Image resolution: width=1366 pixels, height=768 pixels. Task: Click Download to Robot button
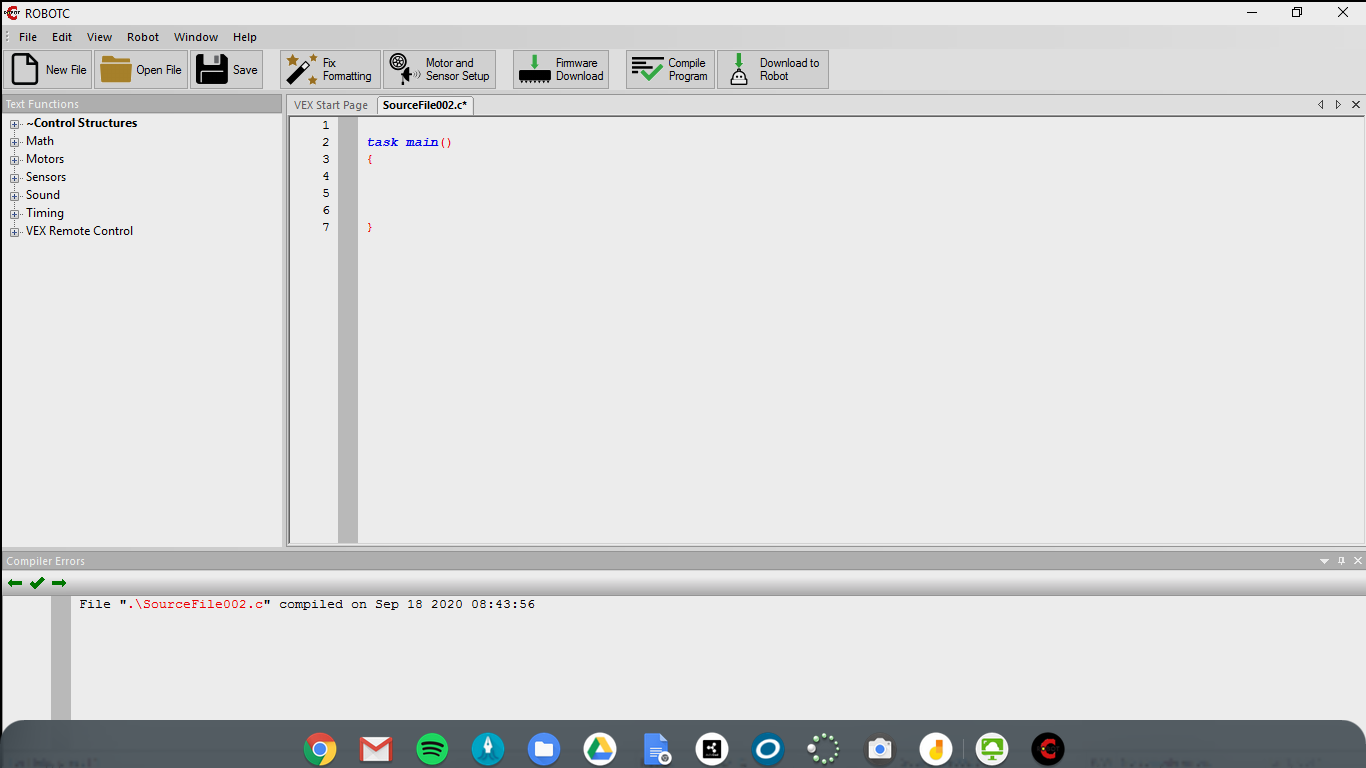click(773, 70)
